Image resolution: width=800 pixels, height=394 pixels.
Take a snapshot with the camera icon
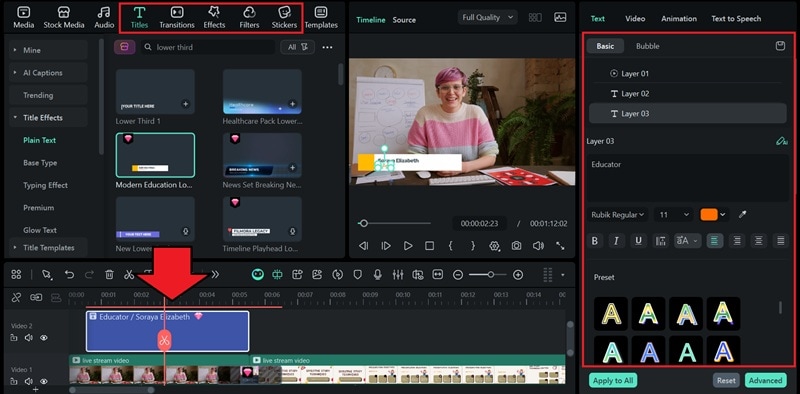point(516,246)
